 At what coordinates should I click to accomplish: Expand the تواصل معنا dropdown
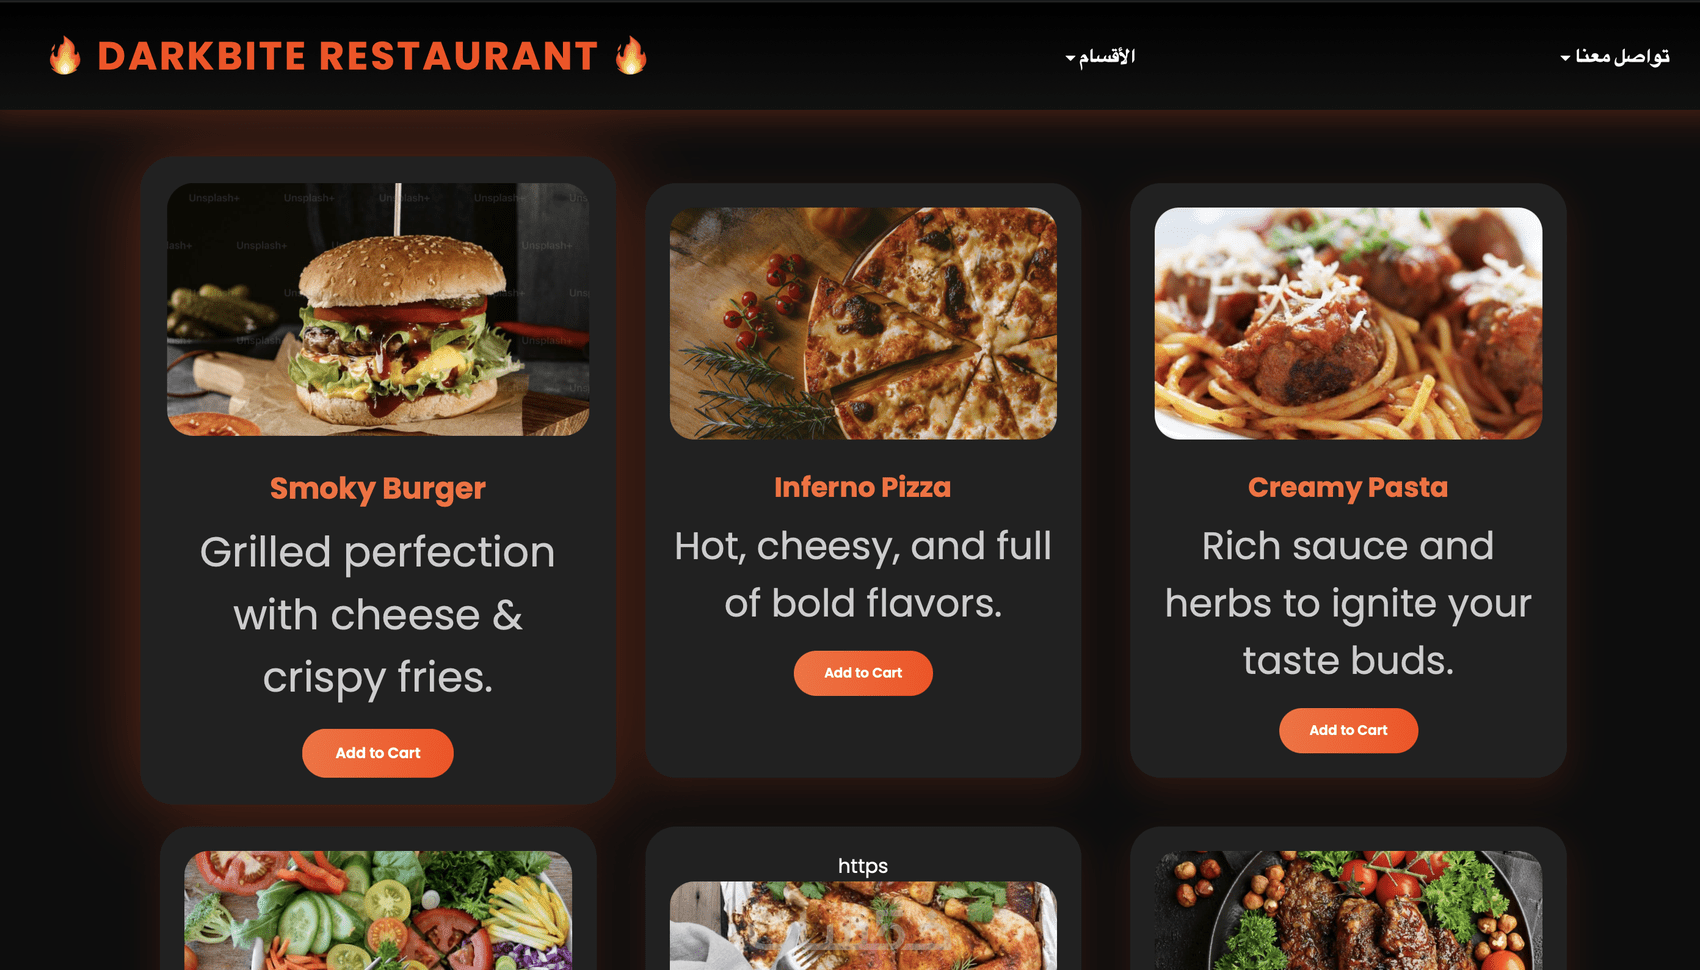point(1614,56)
